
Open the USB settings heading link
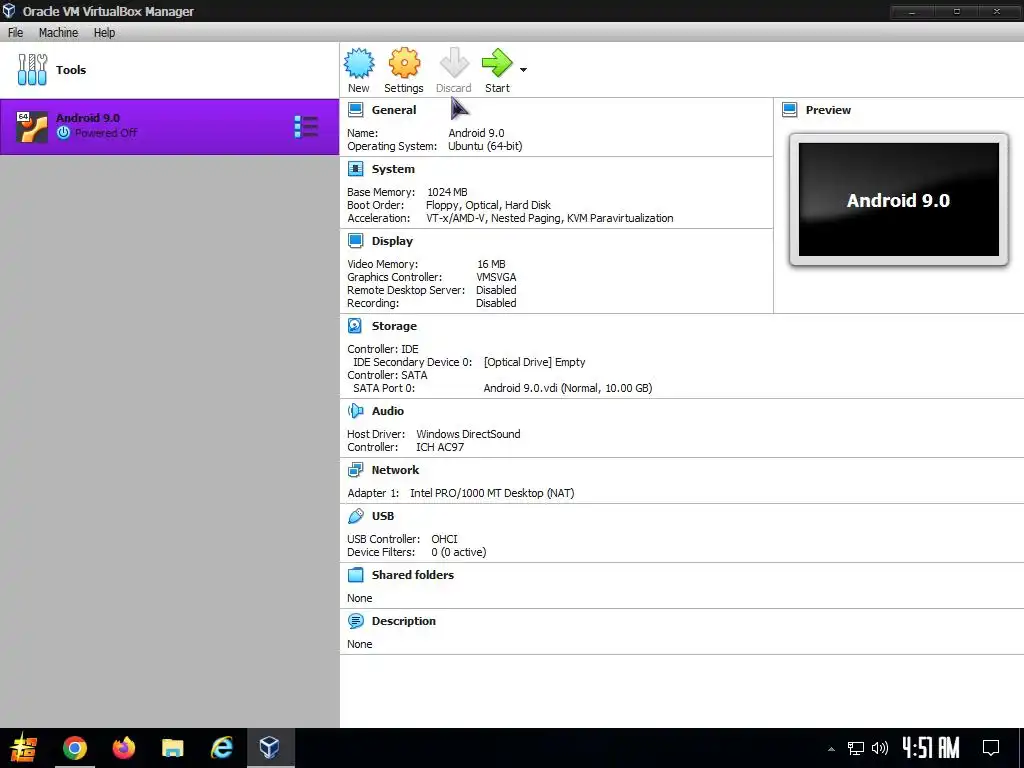point(383,516)
